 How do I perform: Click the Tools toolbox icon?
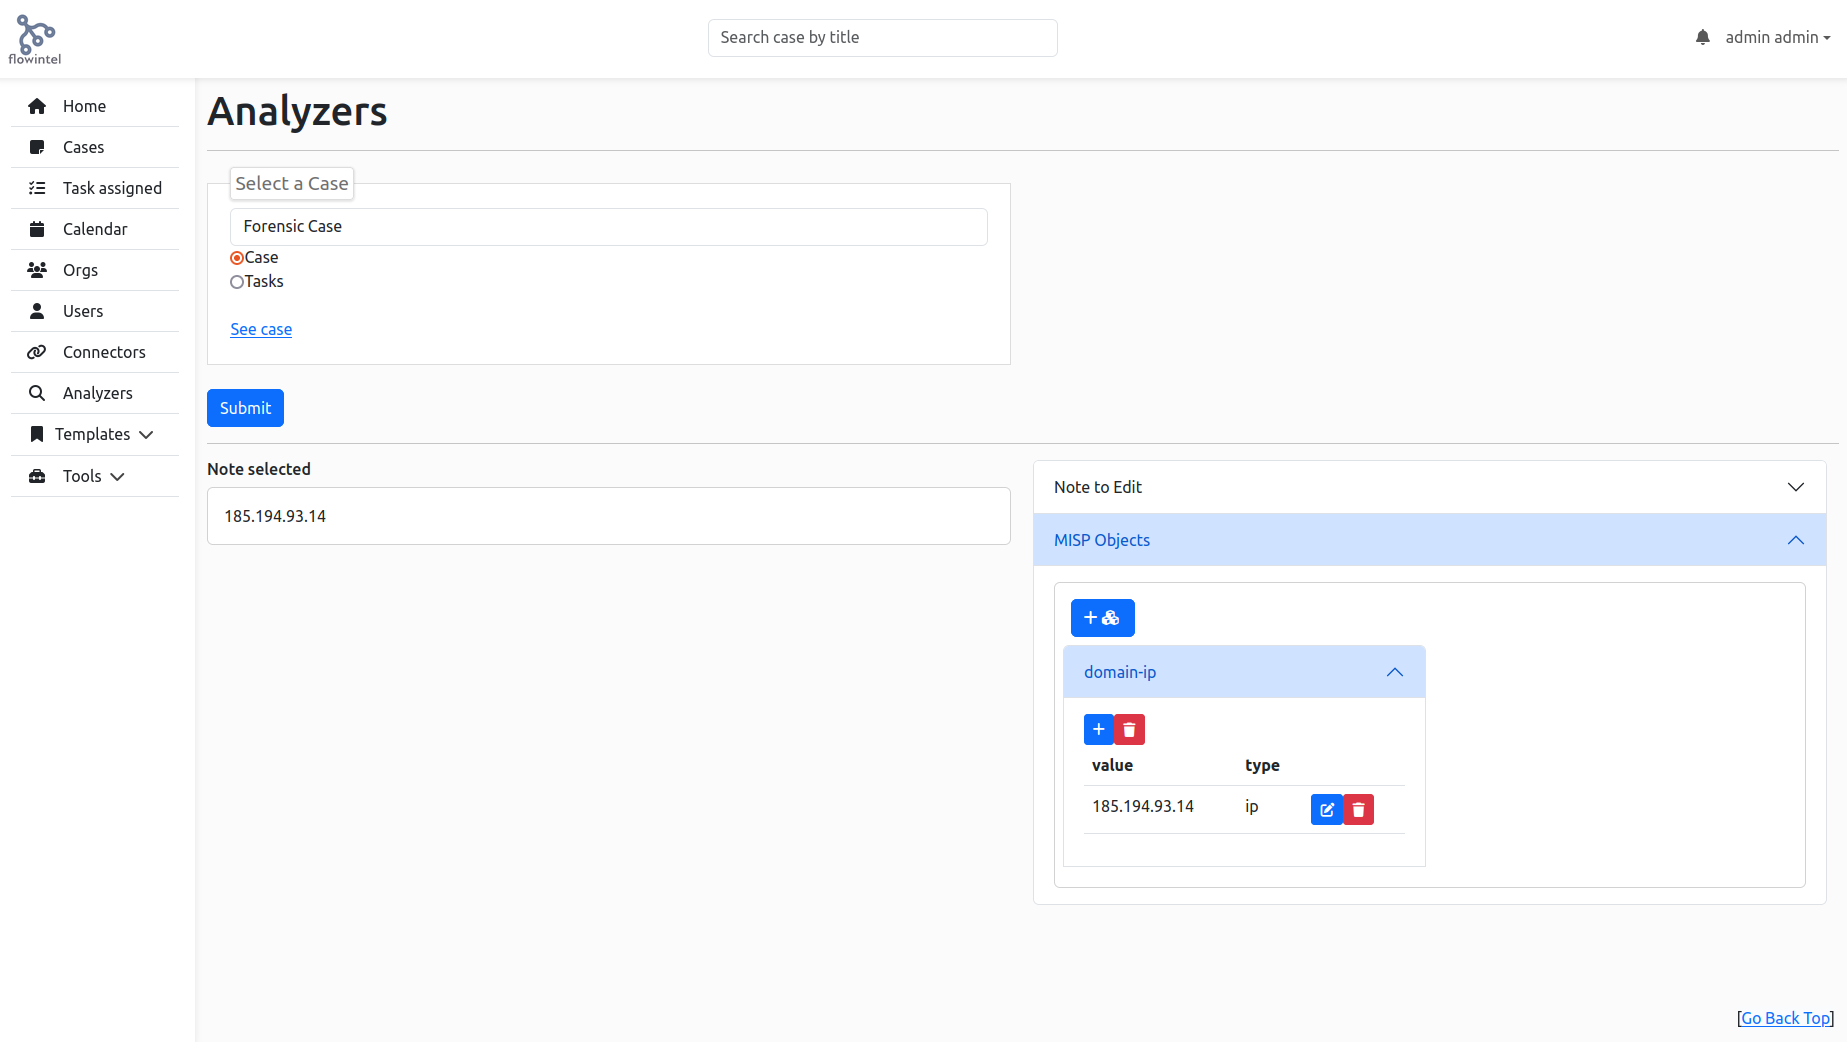point(37,476)
